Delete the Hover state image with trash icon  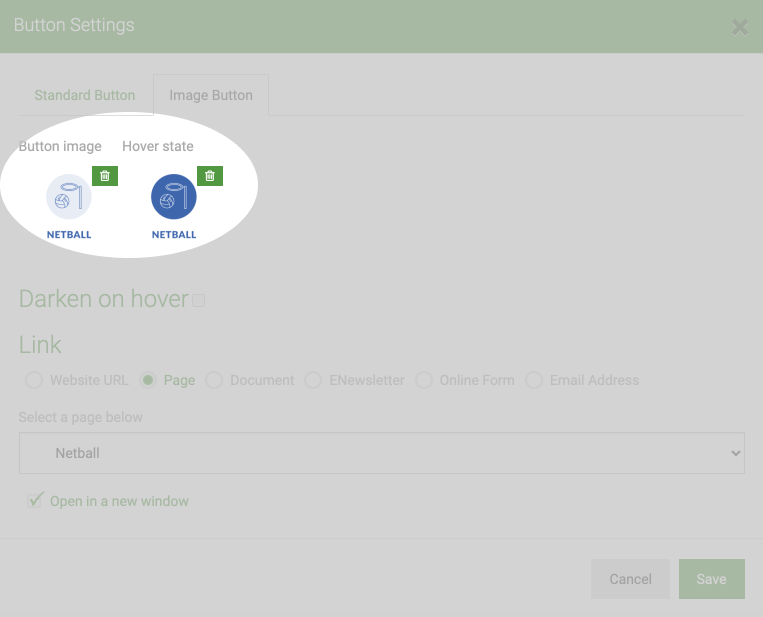click(210, 176)
